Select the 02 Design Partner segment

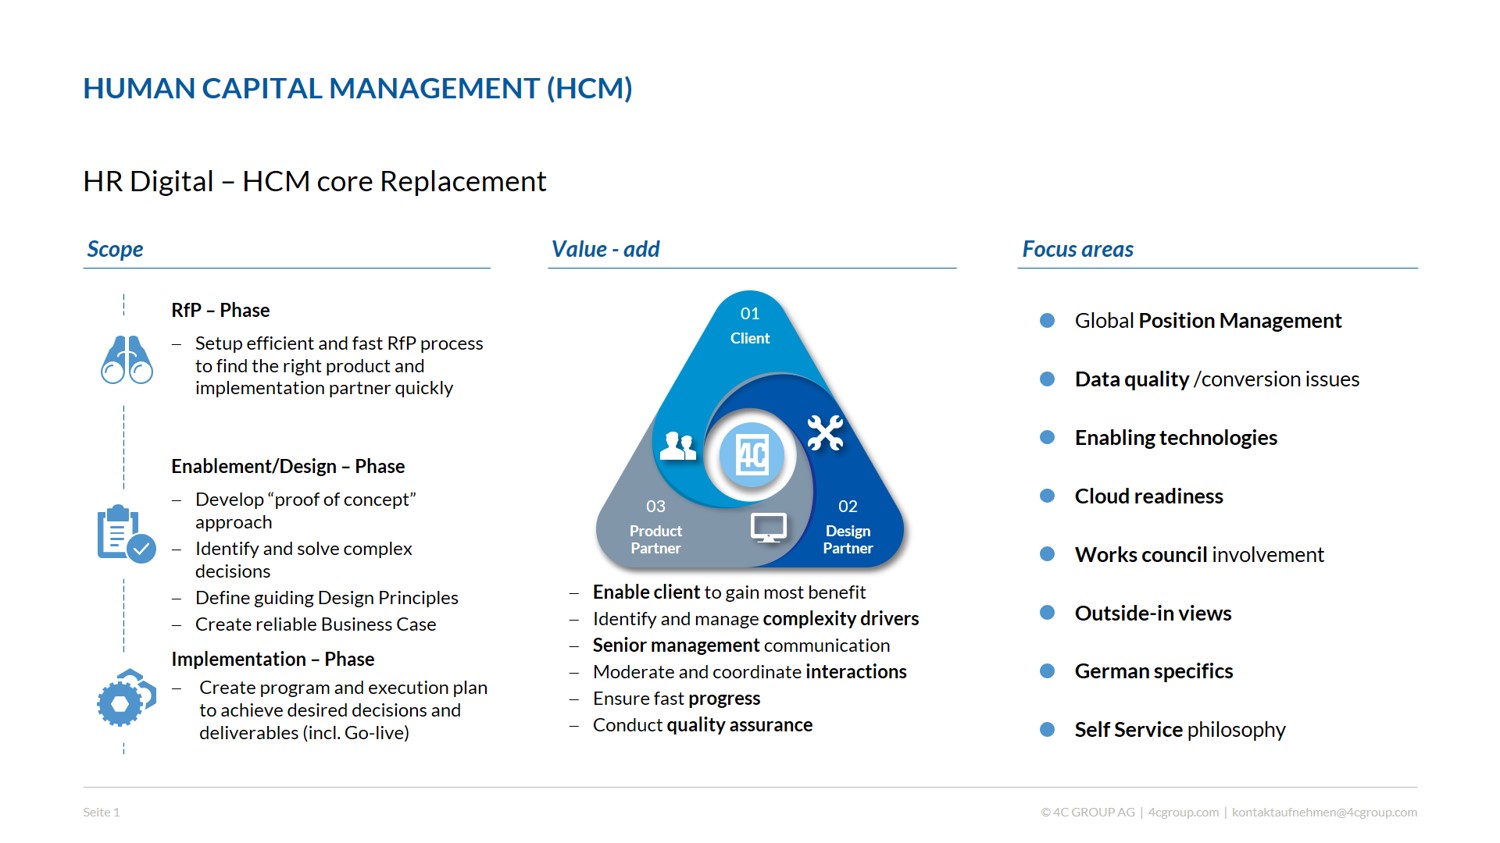click(848, 527)
